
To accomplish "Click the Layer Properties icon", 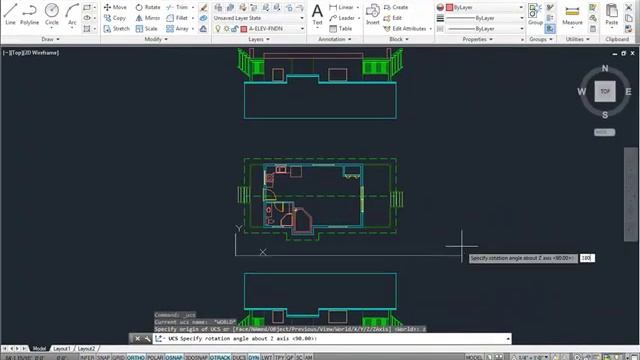I will (x=218, y=7).
